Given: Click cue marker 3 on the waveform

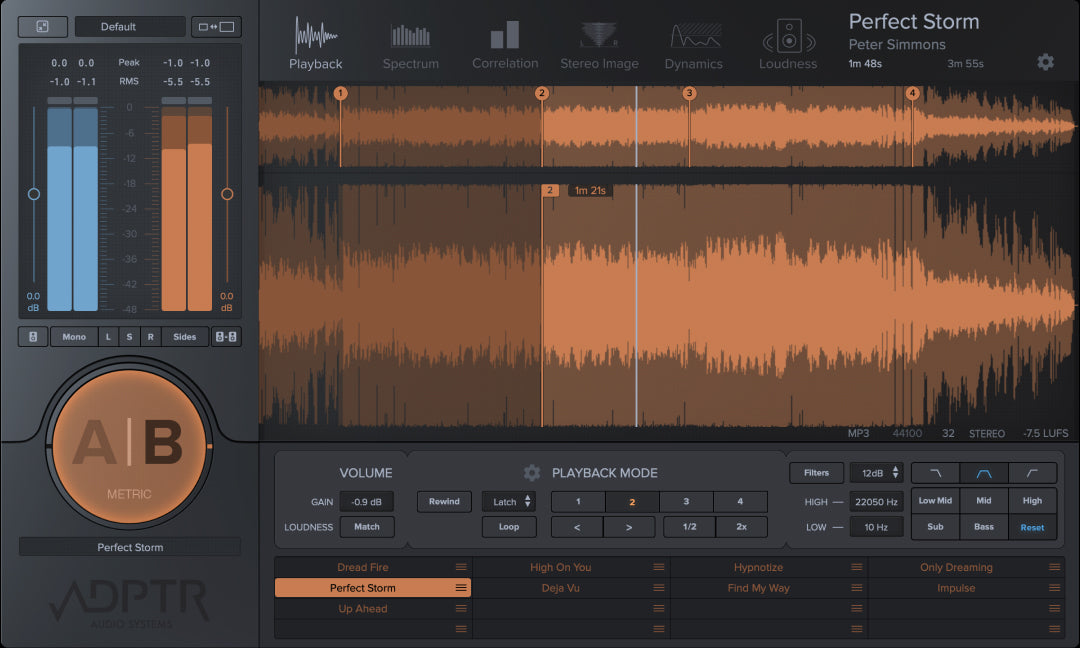Looking at the screenshot, I should coord(689,93).
